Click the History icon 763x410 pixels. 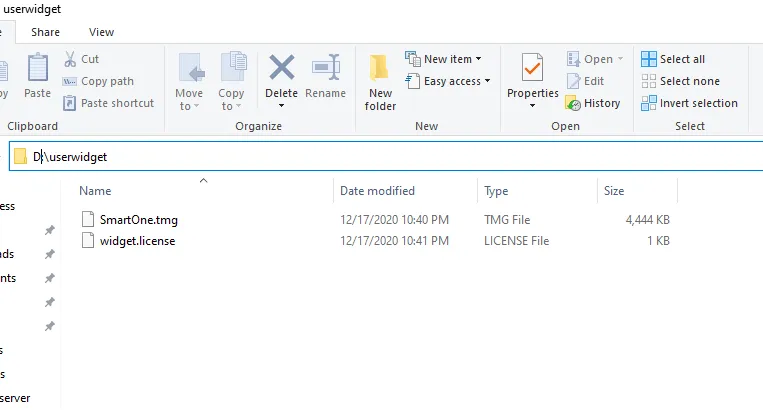pos(573,103)
